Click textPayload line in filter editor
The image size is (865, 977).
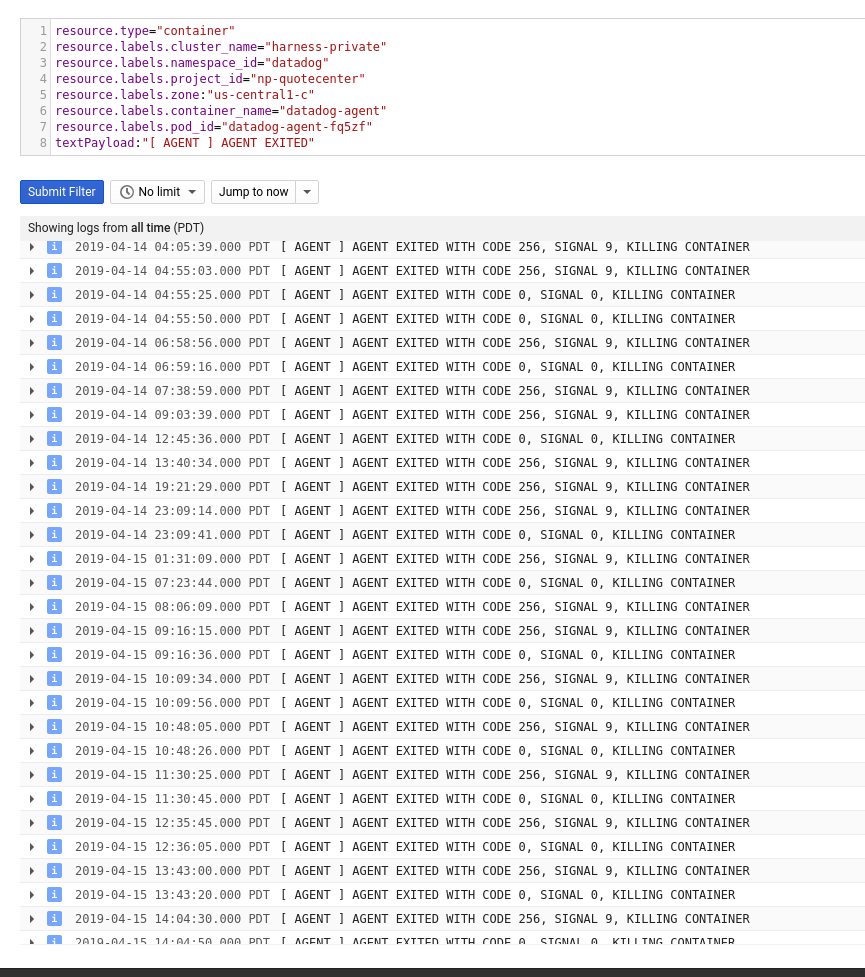coord(184,143)
